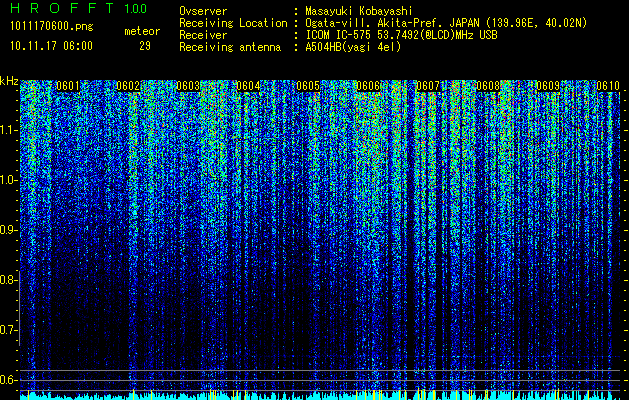Click the 0.6 frequency axis label
This screenshot has height=400, width=629.
click(8, 380)
